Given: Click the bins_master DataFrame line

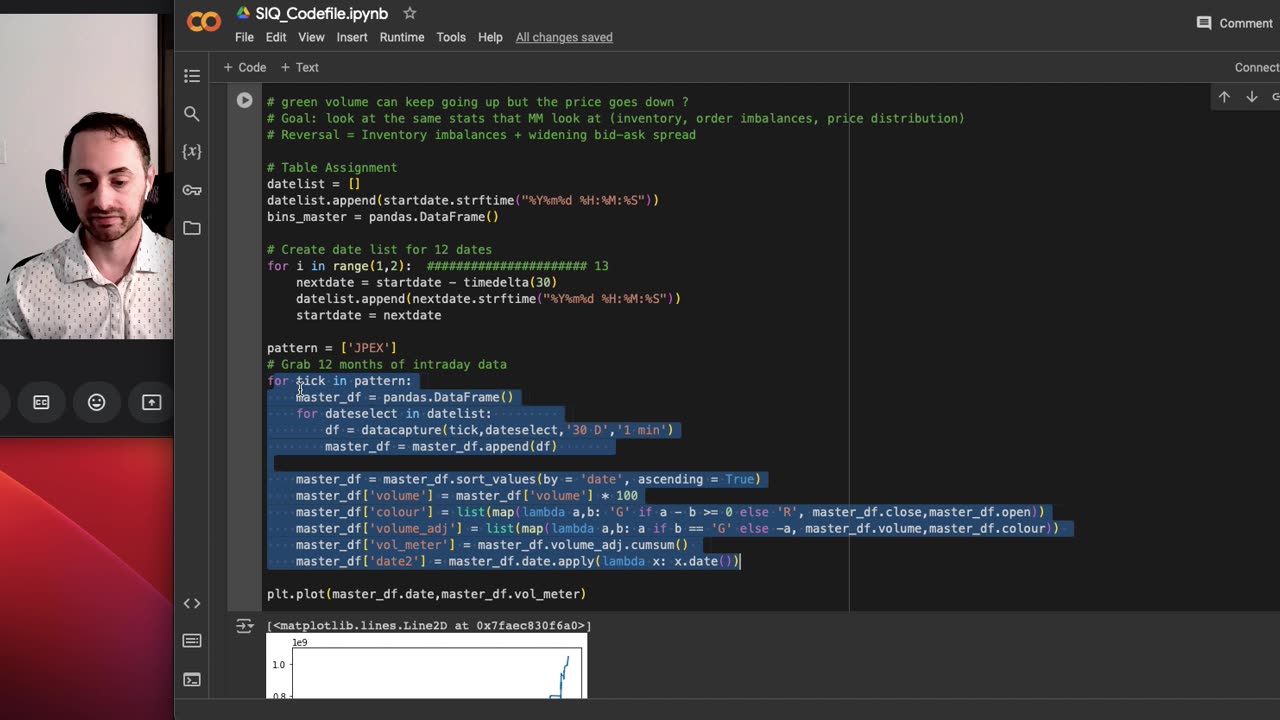Looking at the screenshot, I should point(382,217).
